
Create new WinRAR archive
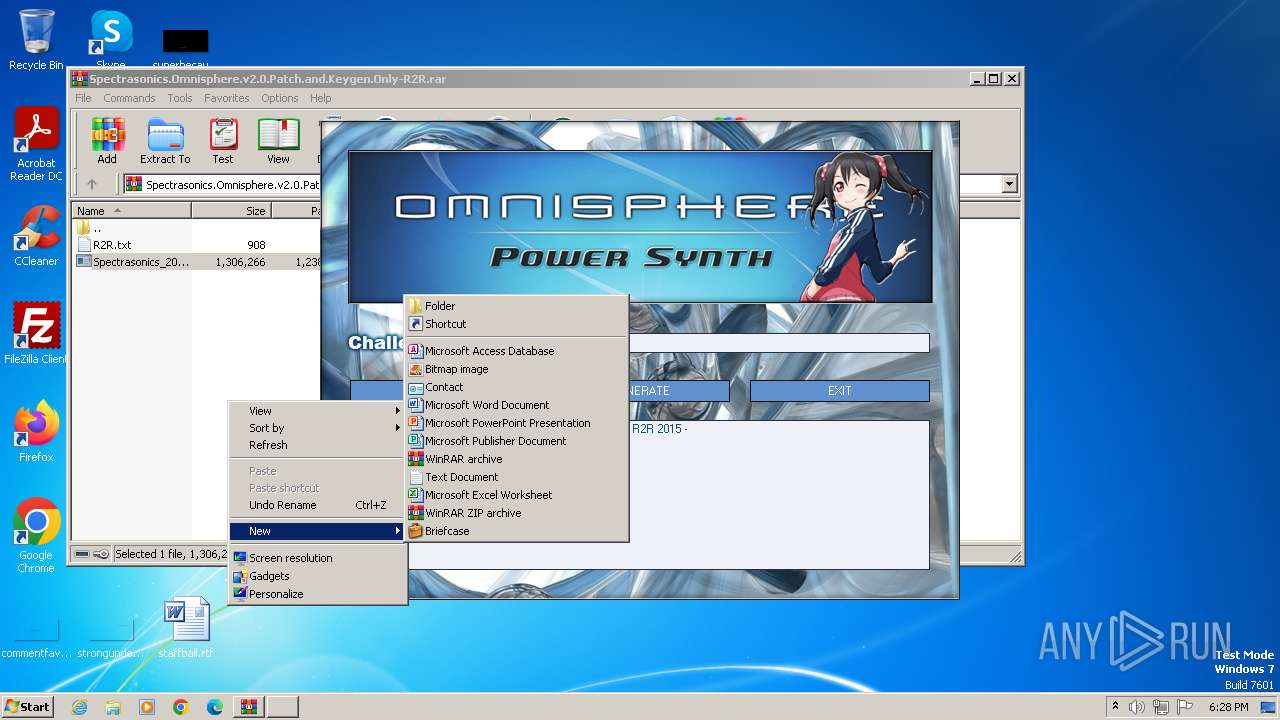[516, 459]
